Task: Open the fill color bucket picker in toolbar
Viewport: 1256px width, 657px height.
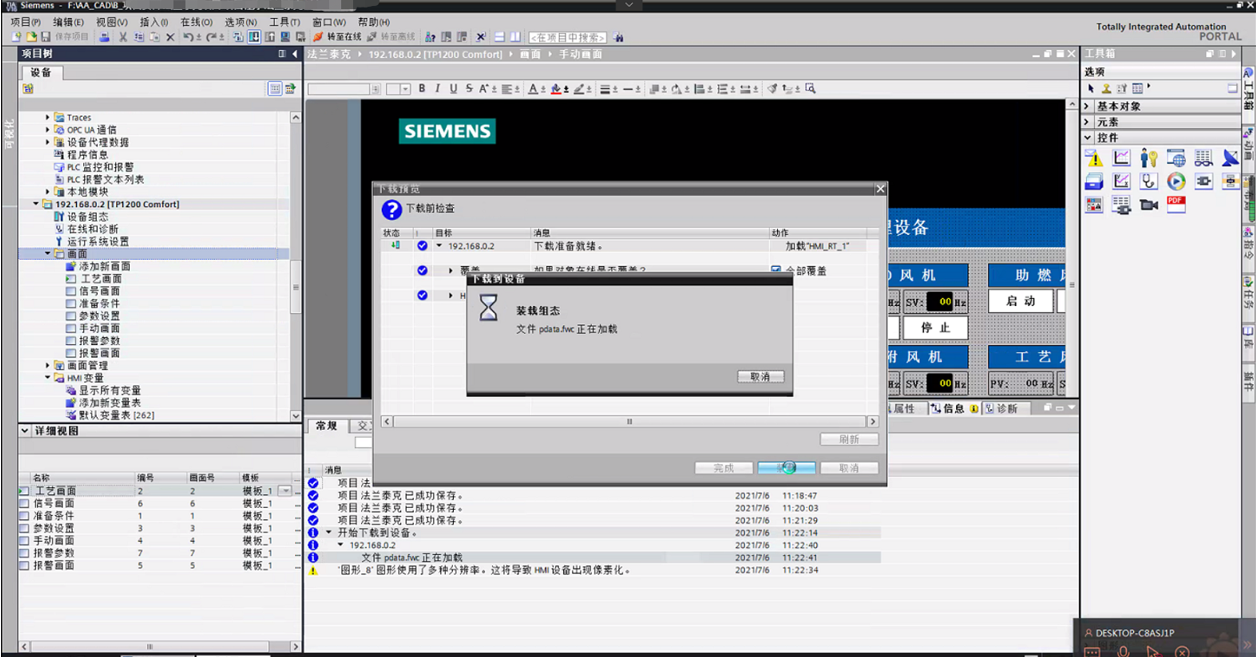Action: click(558, 89)
